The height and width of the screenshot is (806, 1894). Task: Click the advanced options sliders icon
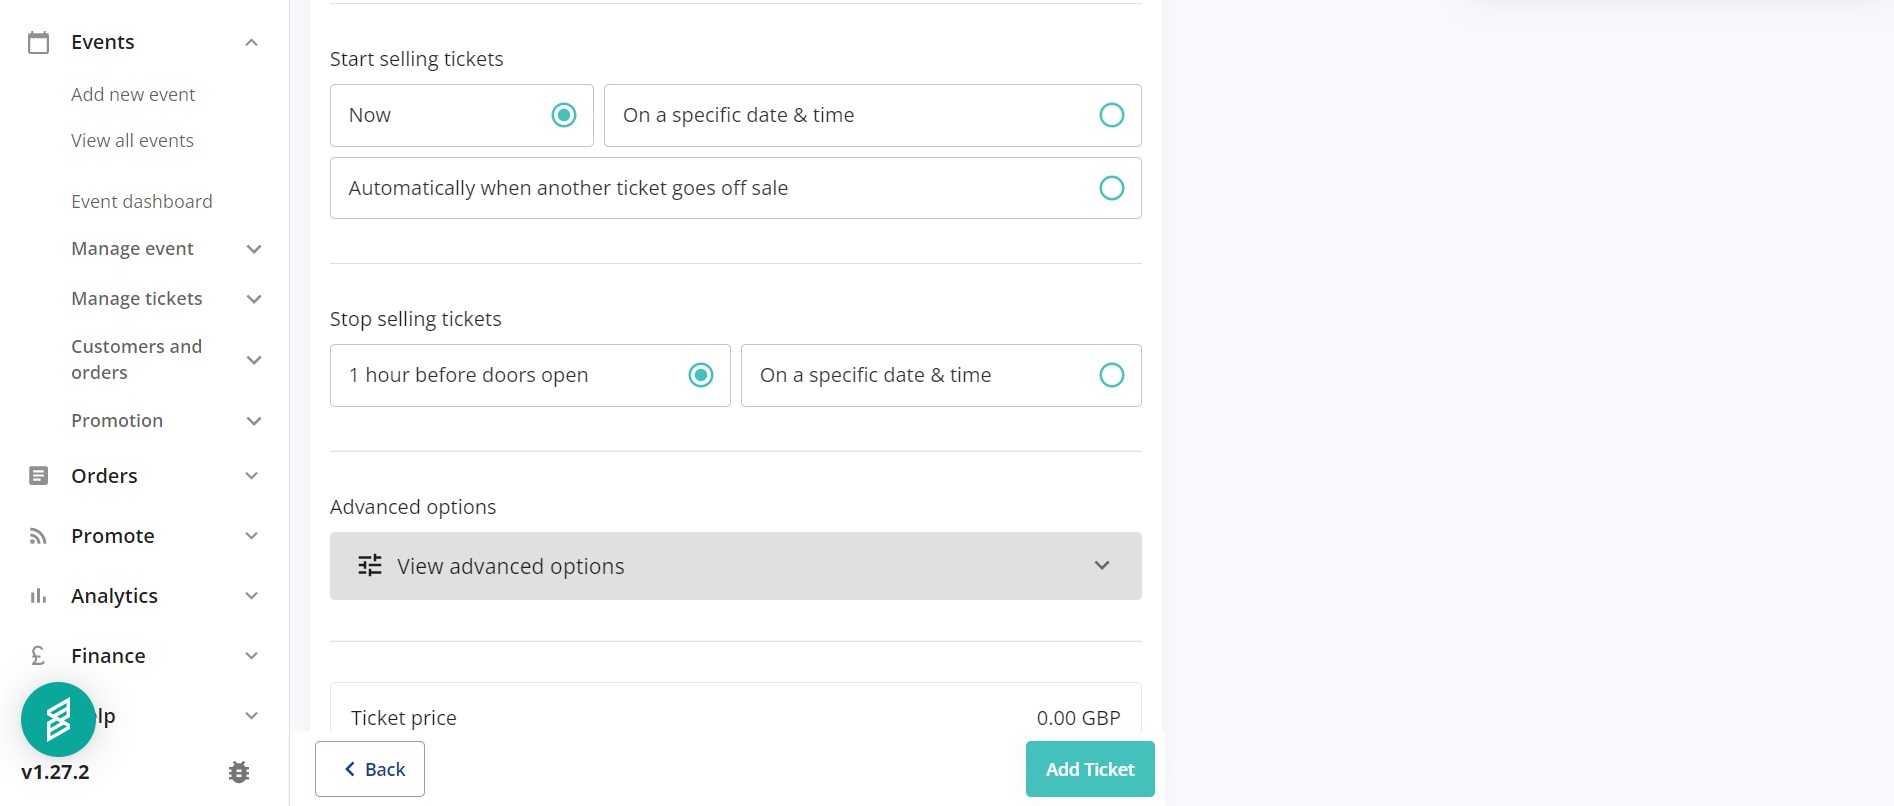[370, 566]
